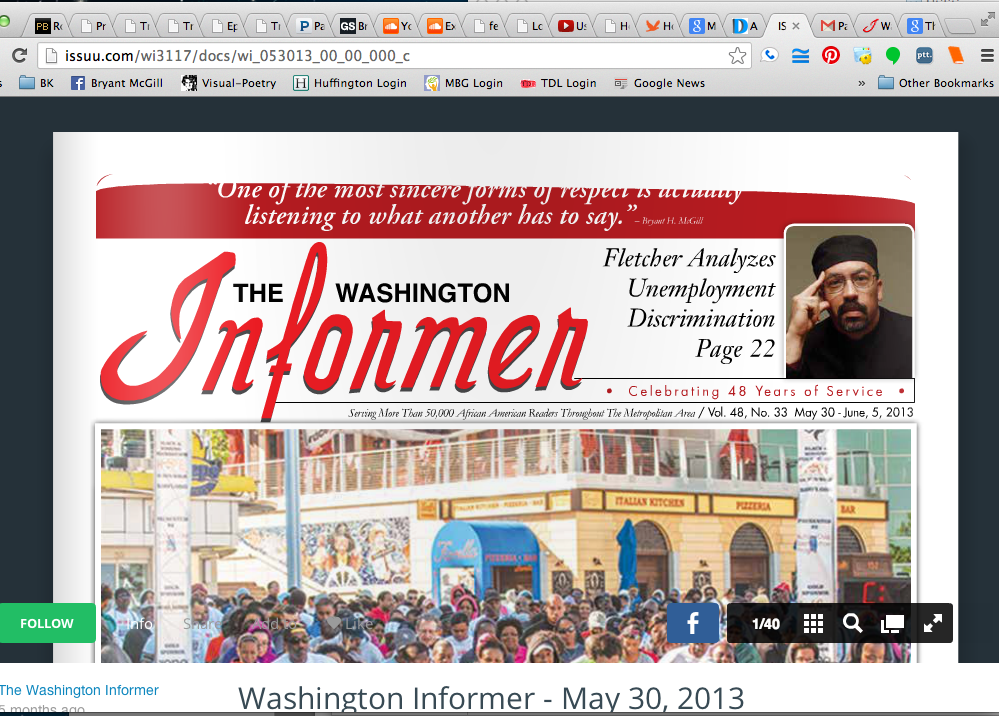Viewport: 999px width, 716px height.
Task: Click the Fletcher Analyzes Unemployment Discrimination headline
Action: pos(689,303)
